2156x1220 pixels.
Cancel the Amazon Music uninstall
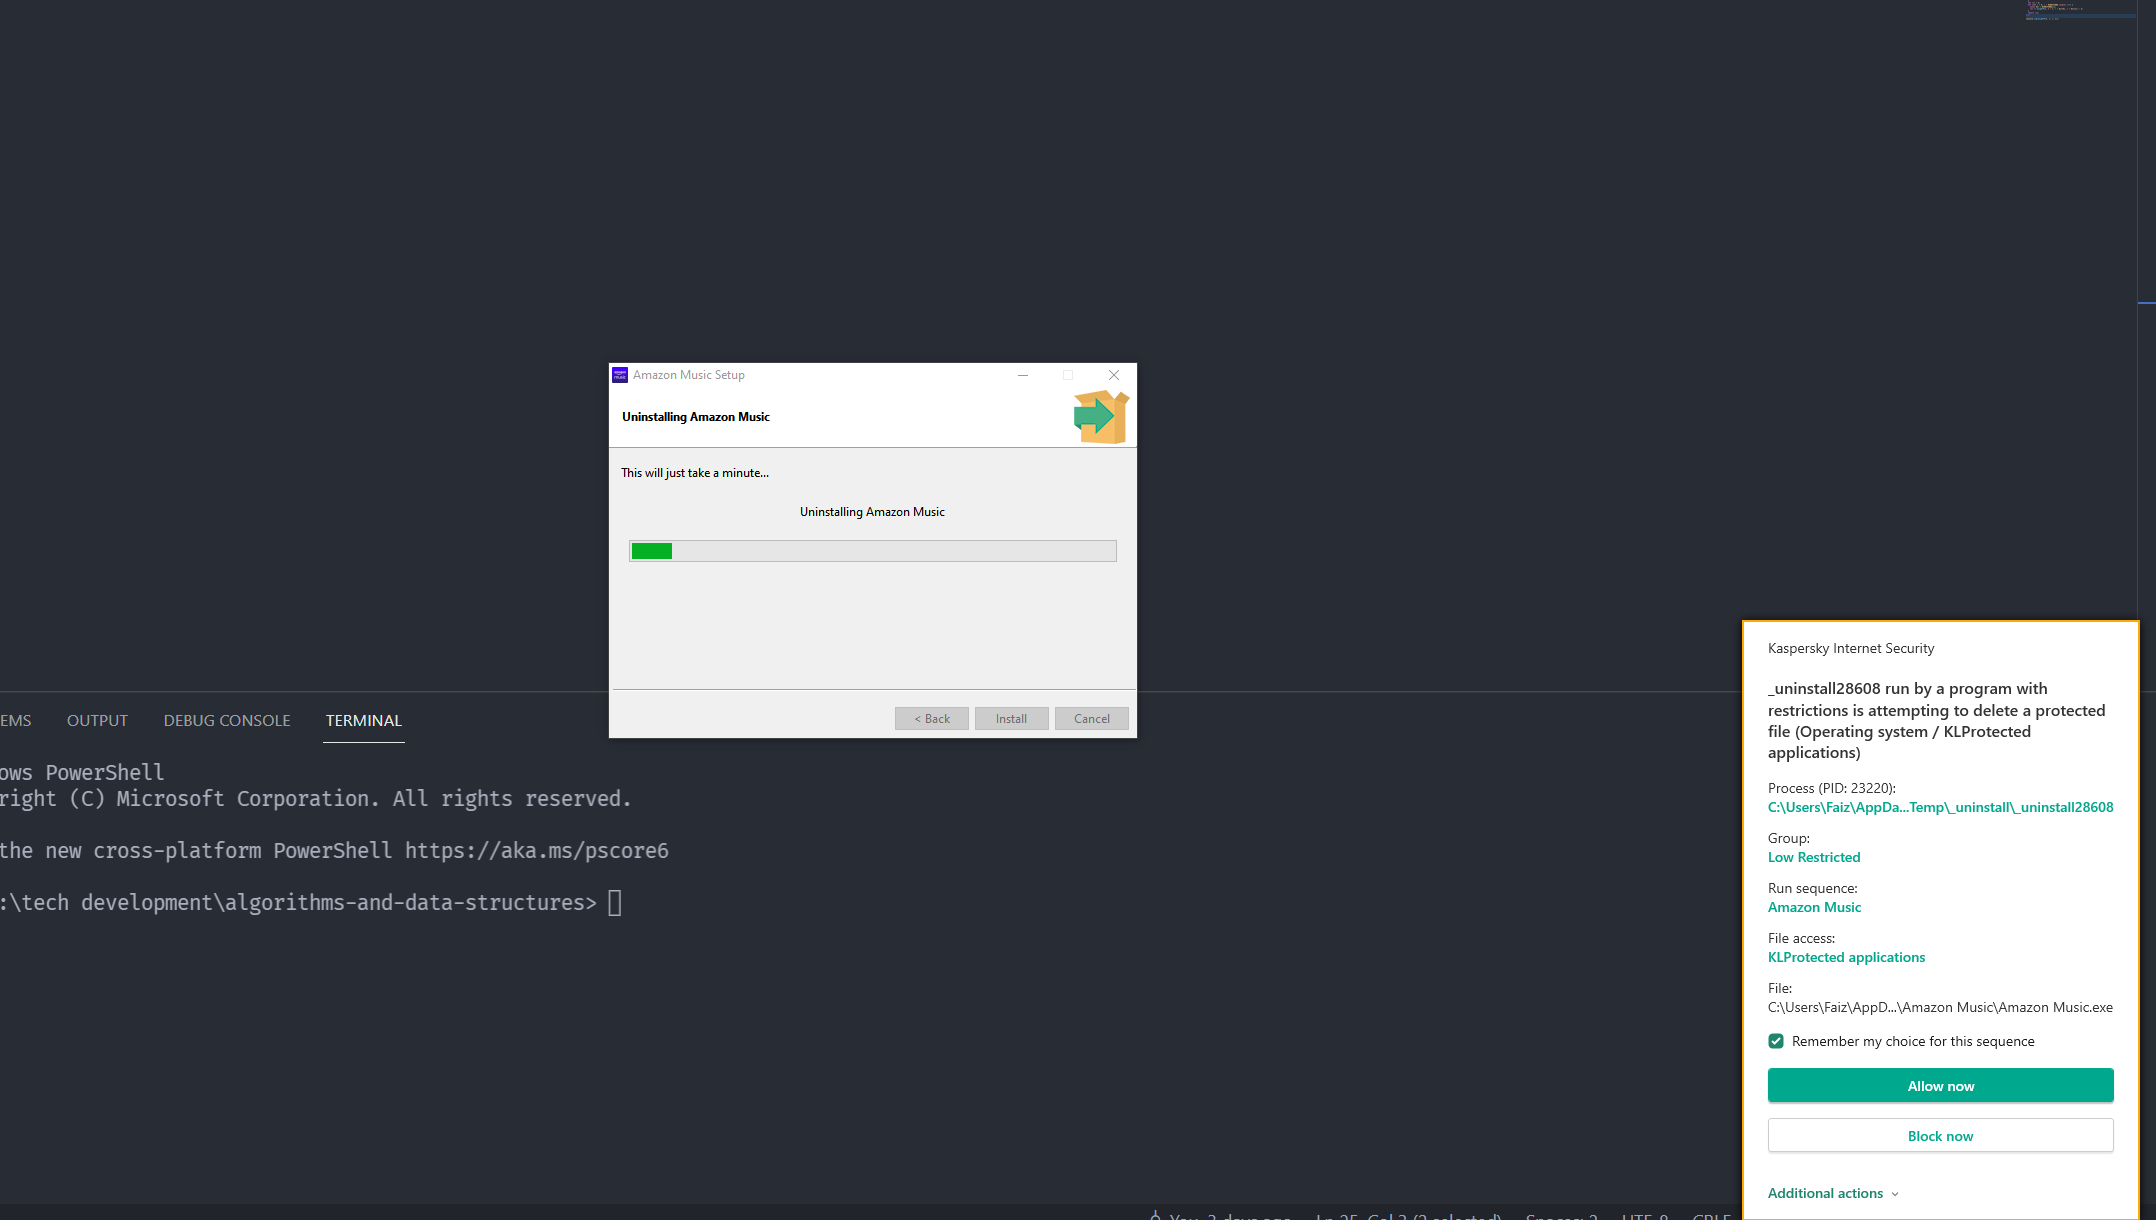coord(1091,718)
